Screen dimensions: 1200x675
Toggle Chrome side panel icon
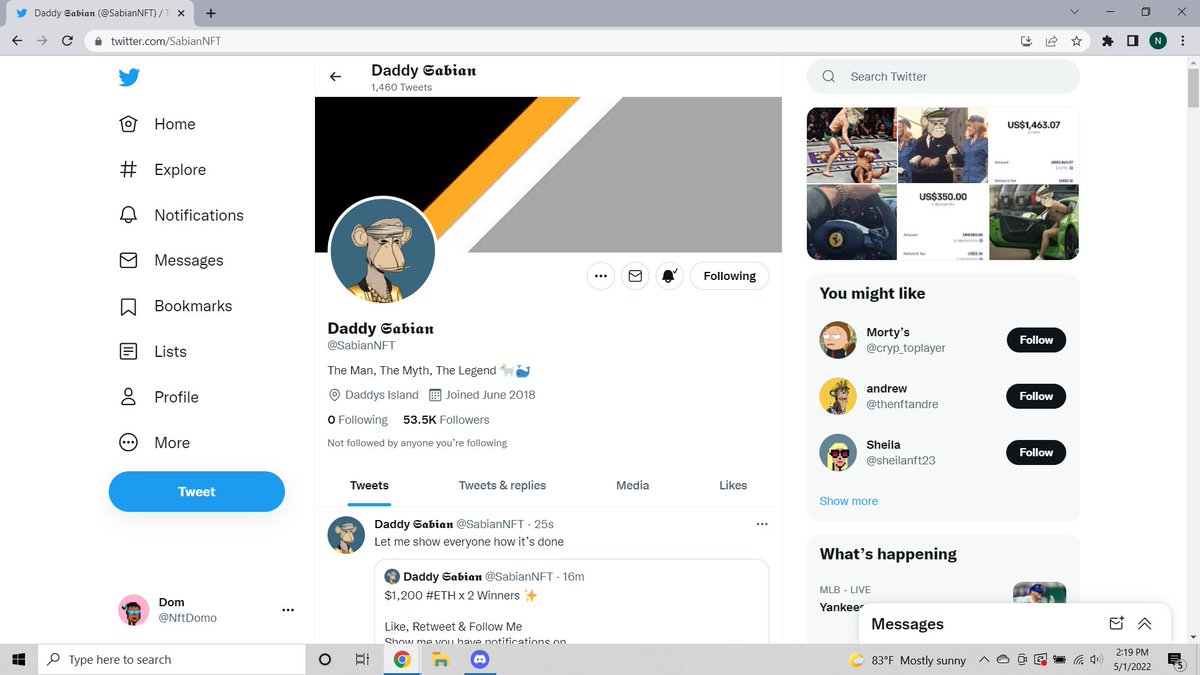coord(1132,41)
